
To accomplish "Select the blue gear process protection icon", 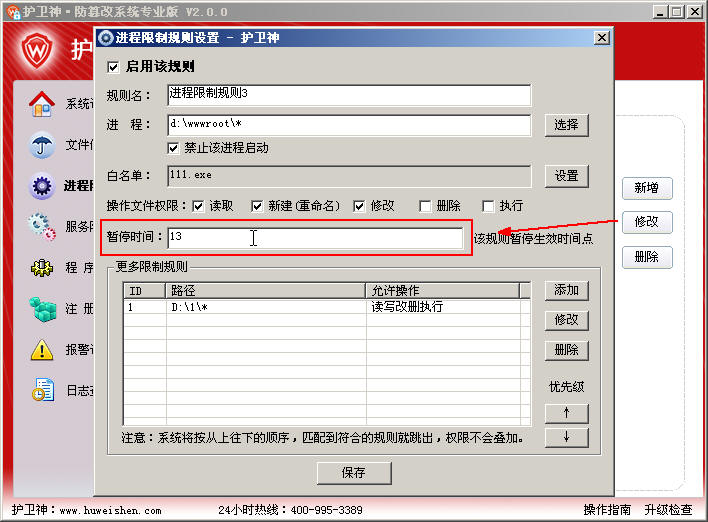I will click(42, 186).
